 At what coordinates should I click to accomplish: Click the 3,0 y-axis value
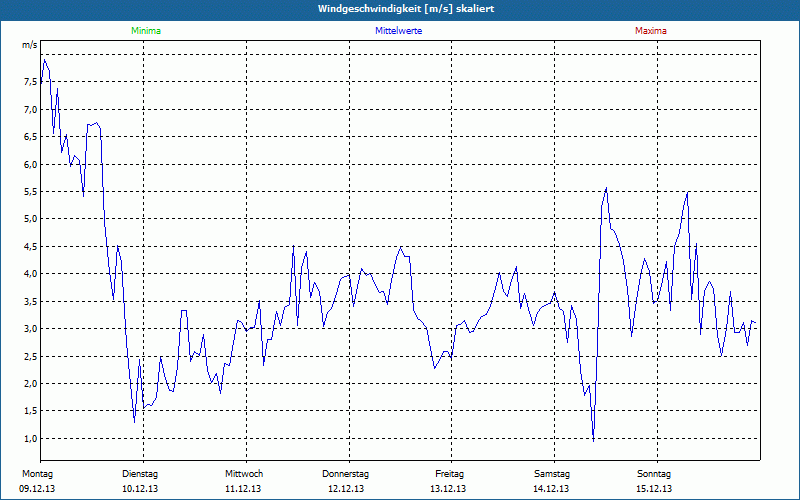31,329
